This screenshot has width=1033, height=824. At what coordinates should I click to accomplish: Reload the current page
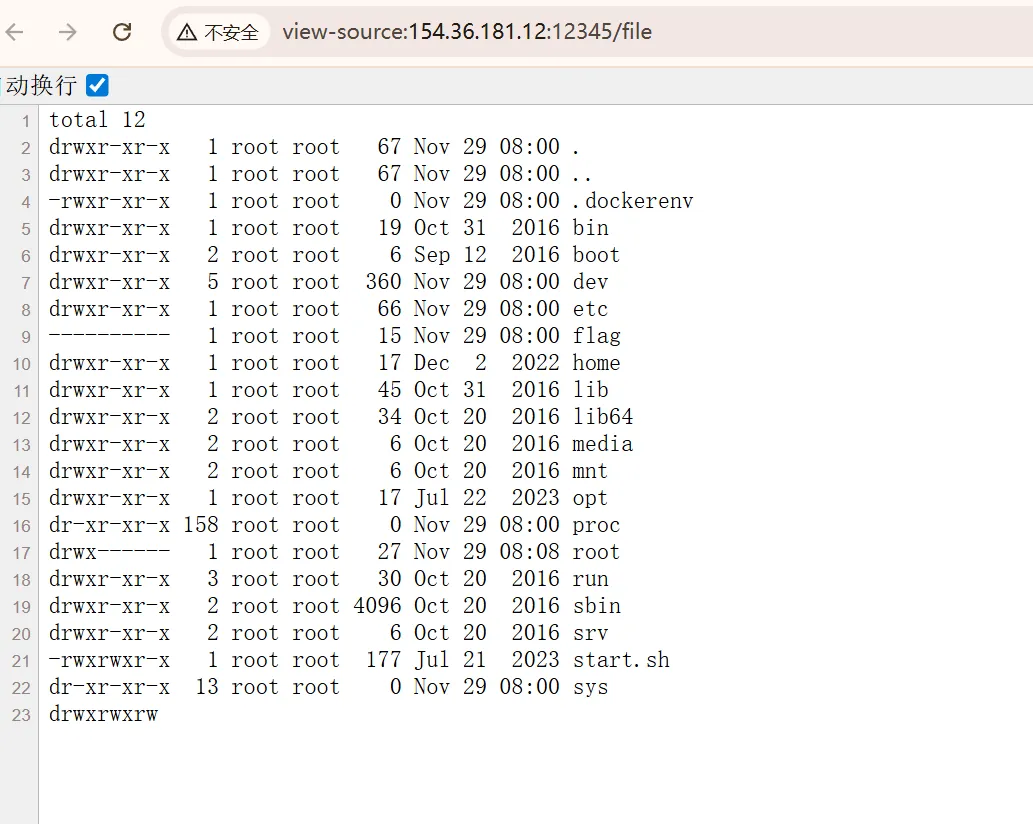122,32
